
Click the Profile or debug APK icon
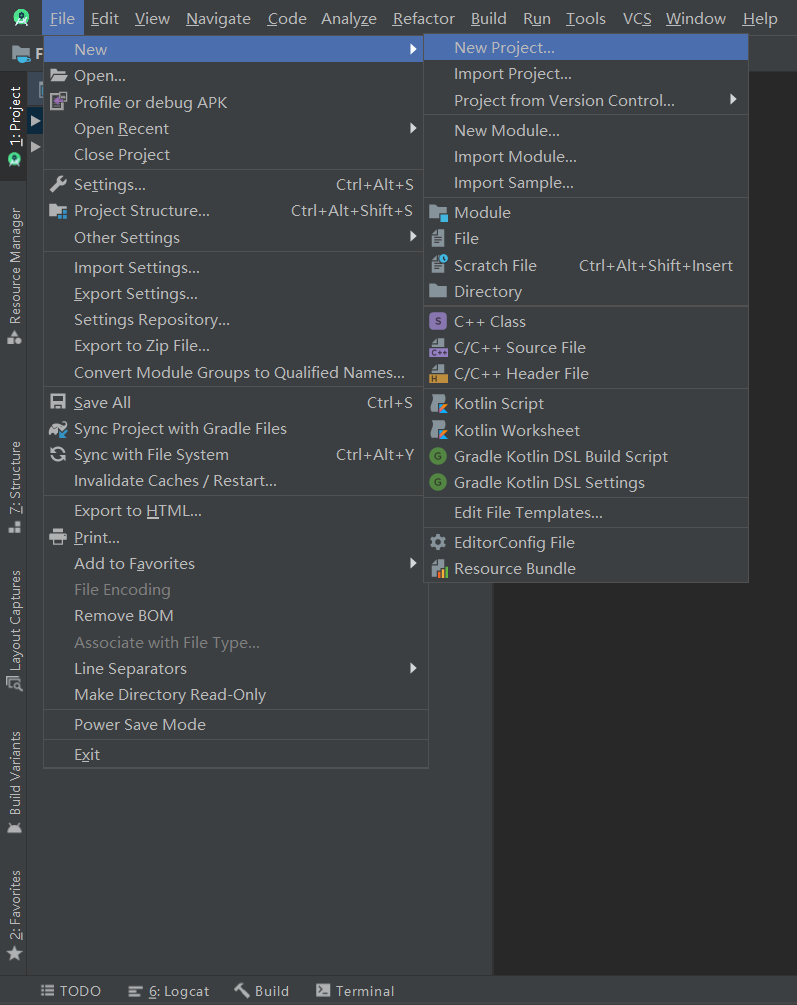click(58, 102)
